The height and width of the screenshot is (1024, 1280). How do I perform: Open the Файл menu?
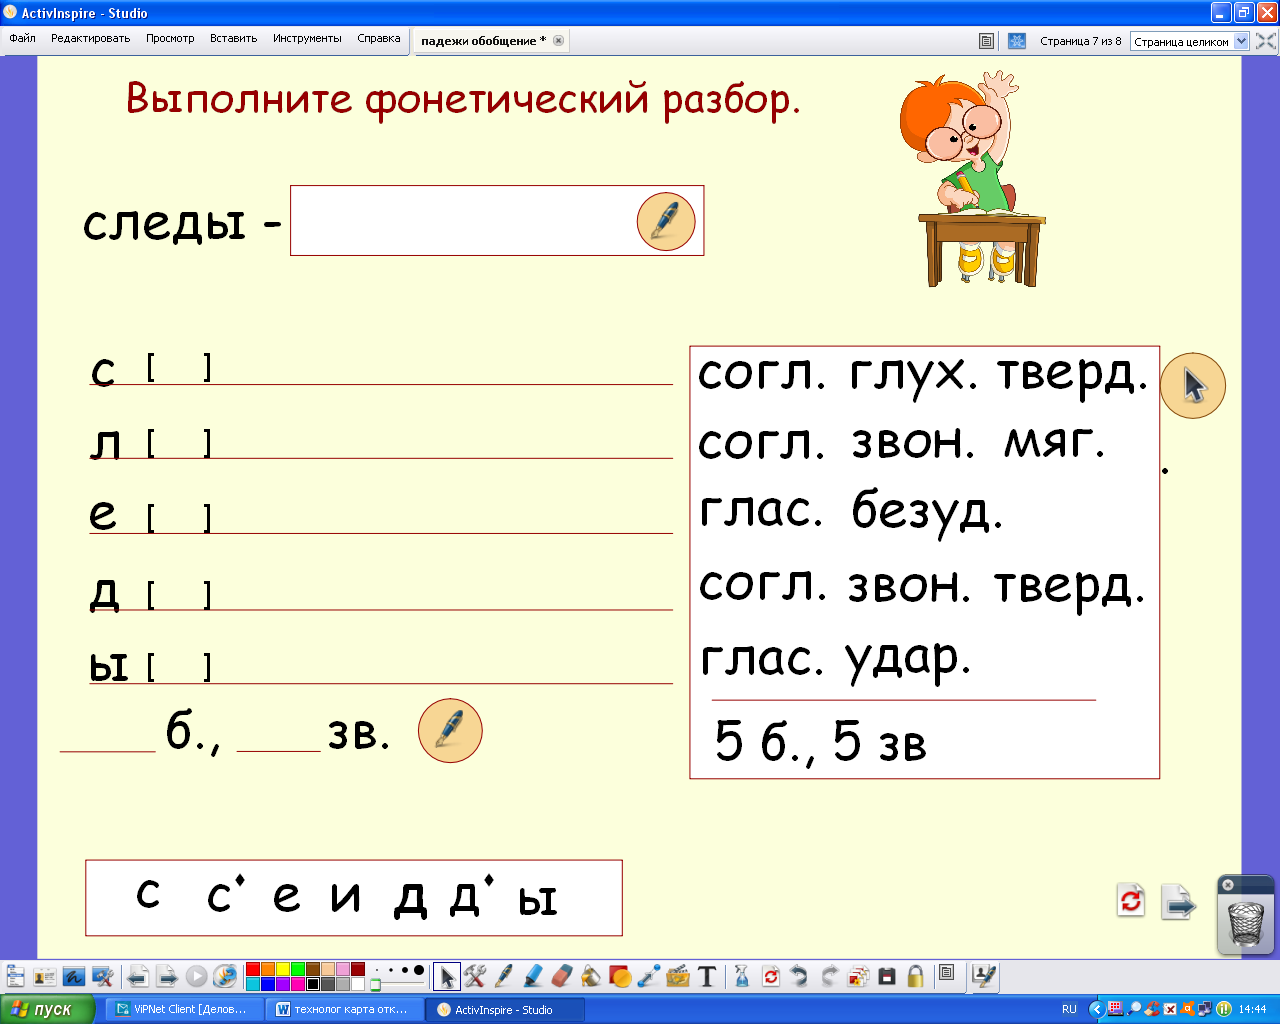click(22, 38)
